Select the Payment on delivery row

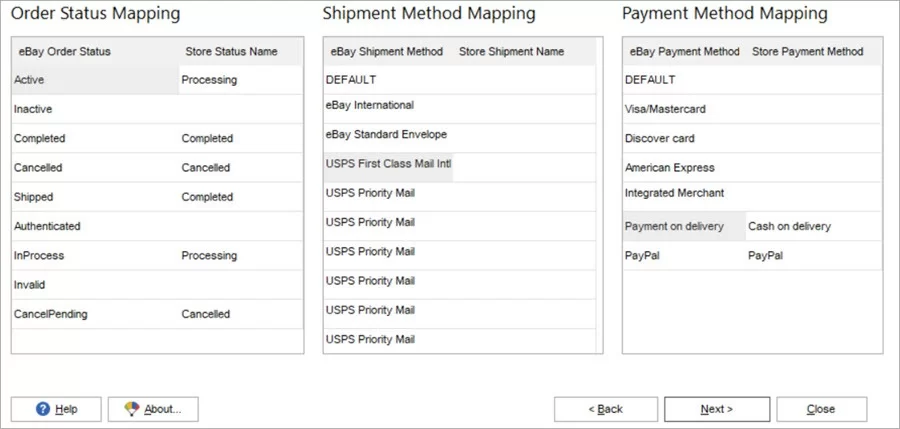(683, 226)
